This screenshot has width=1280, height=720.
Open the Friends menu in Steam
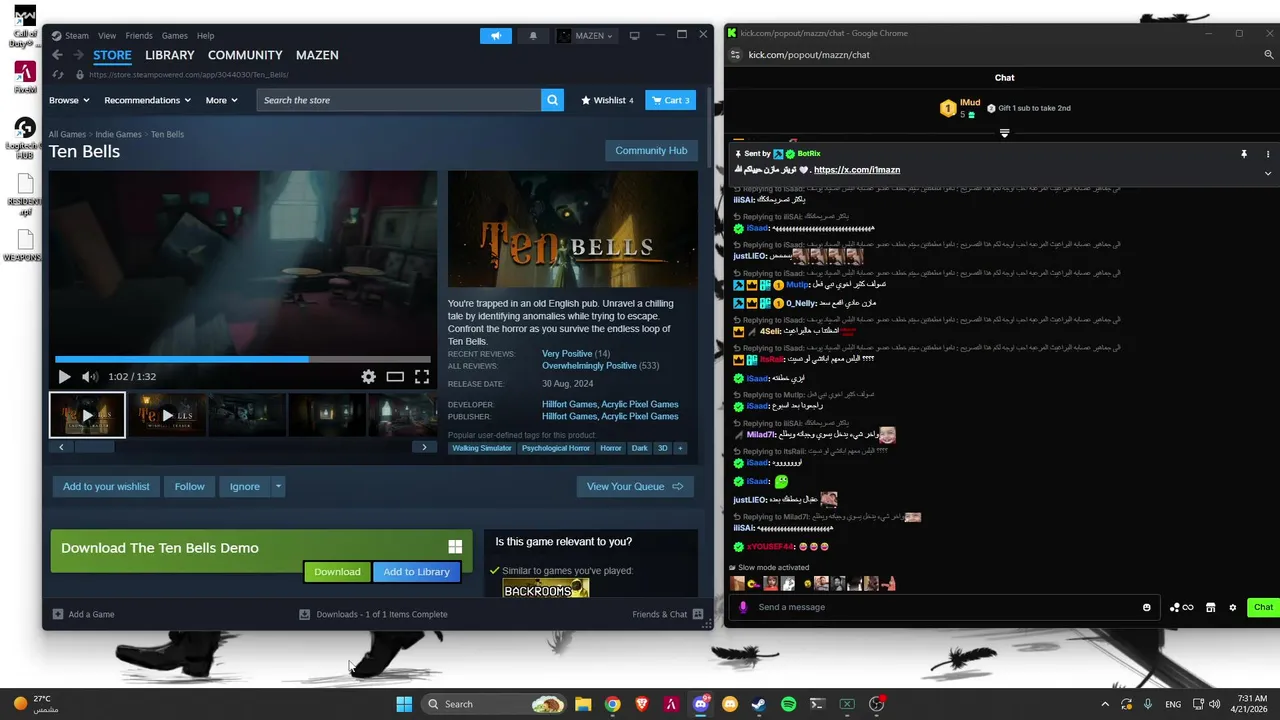[x=139, y=36]
